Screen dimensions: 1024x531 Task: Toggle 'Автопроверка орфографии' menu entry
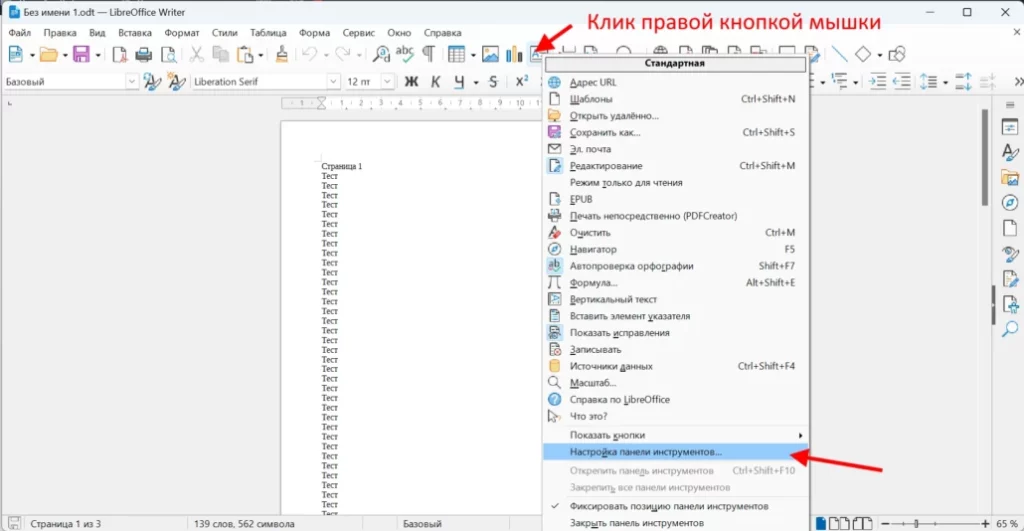point(676,266)
